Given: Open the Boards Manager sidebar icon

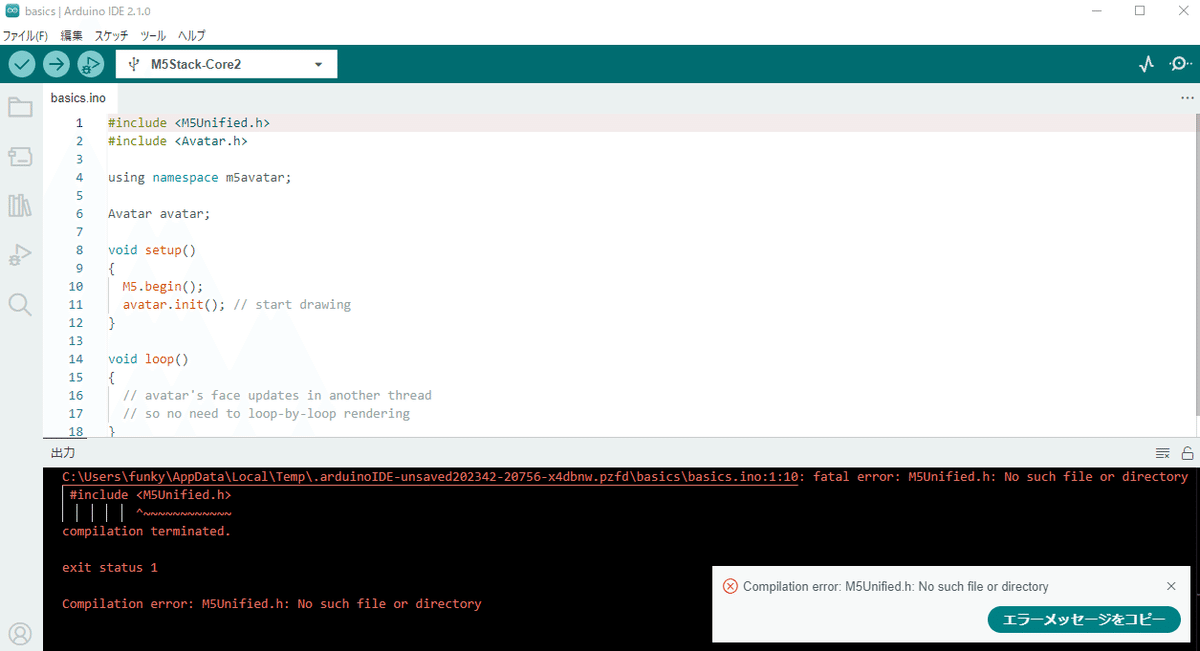Looking at the screenshot, I should tap(20, 156).
